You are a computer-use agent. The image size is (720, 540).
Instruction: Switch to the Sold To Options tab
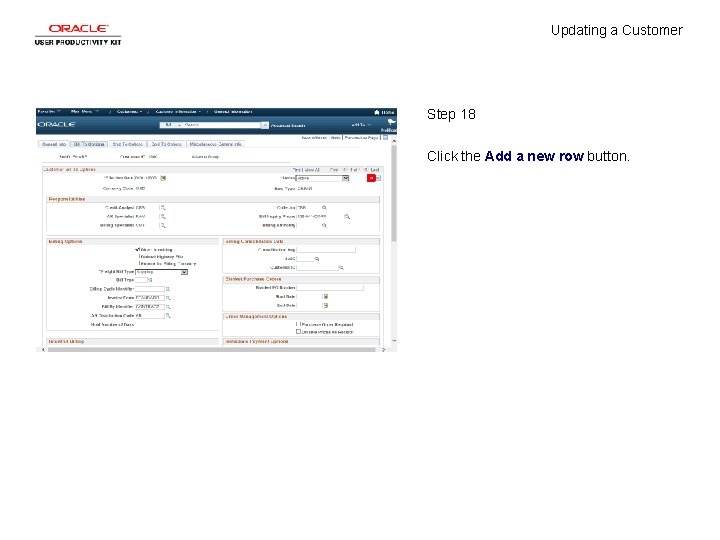point(166,144)
